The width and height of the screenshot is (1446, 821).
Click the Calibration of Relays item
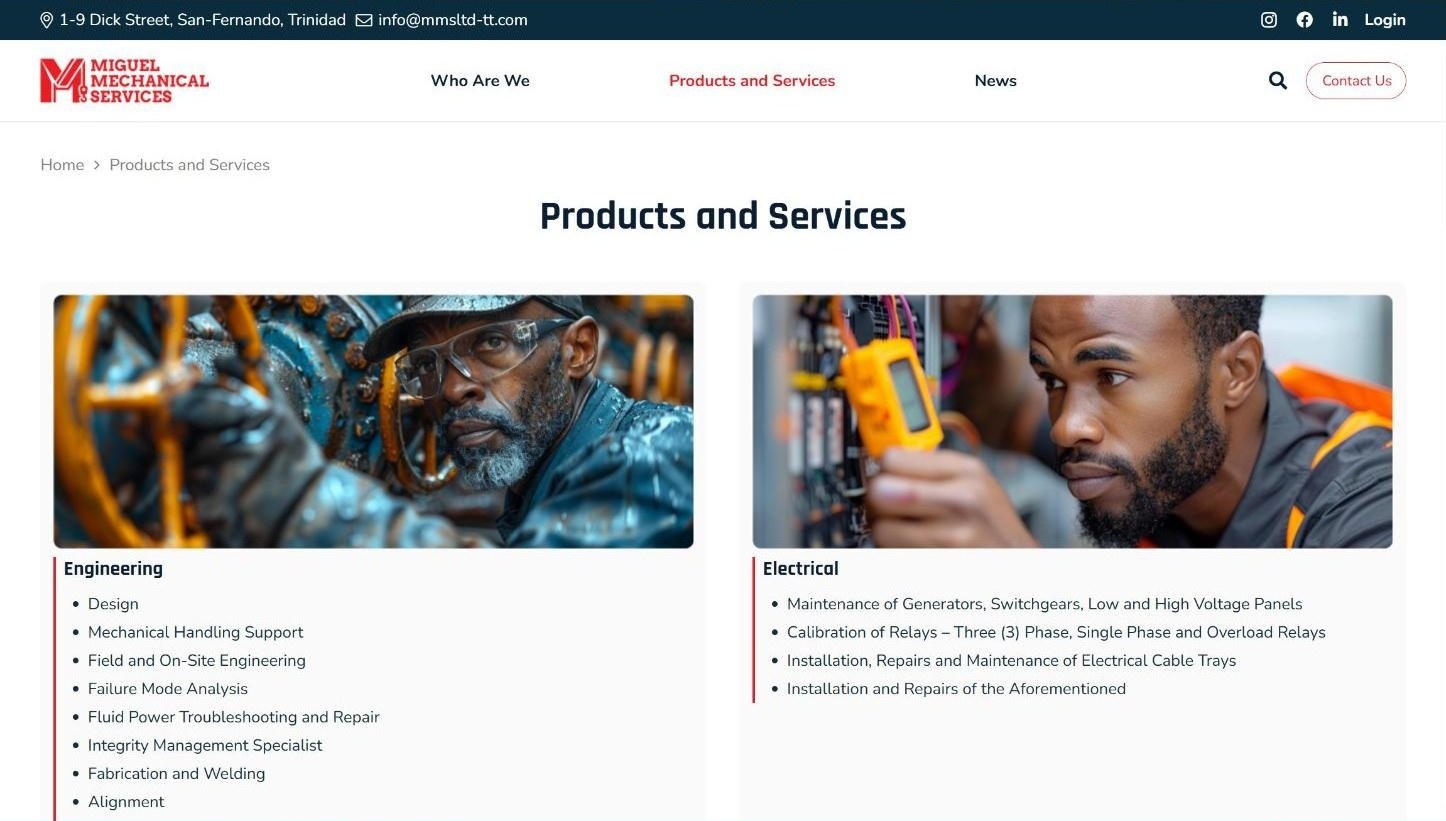tap(1056, 632)
